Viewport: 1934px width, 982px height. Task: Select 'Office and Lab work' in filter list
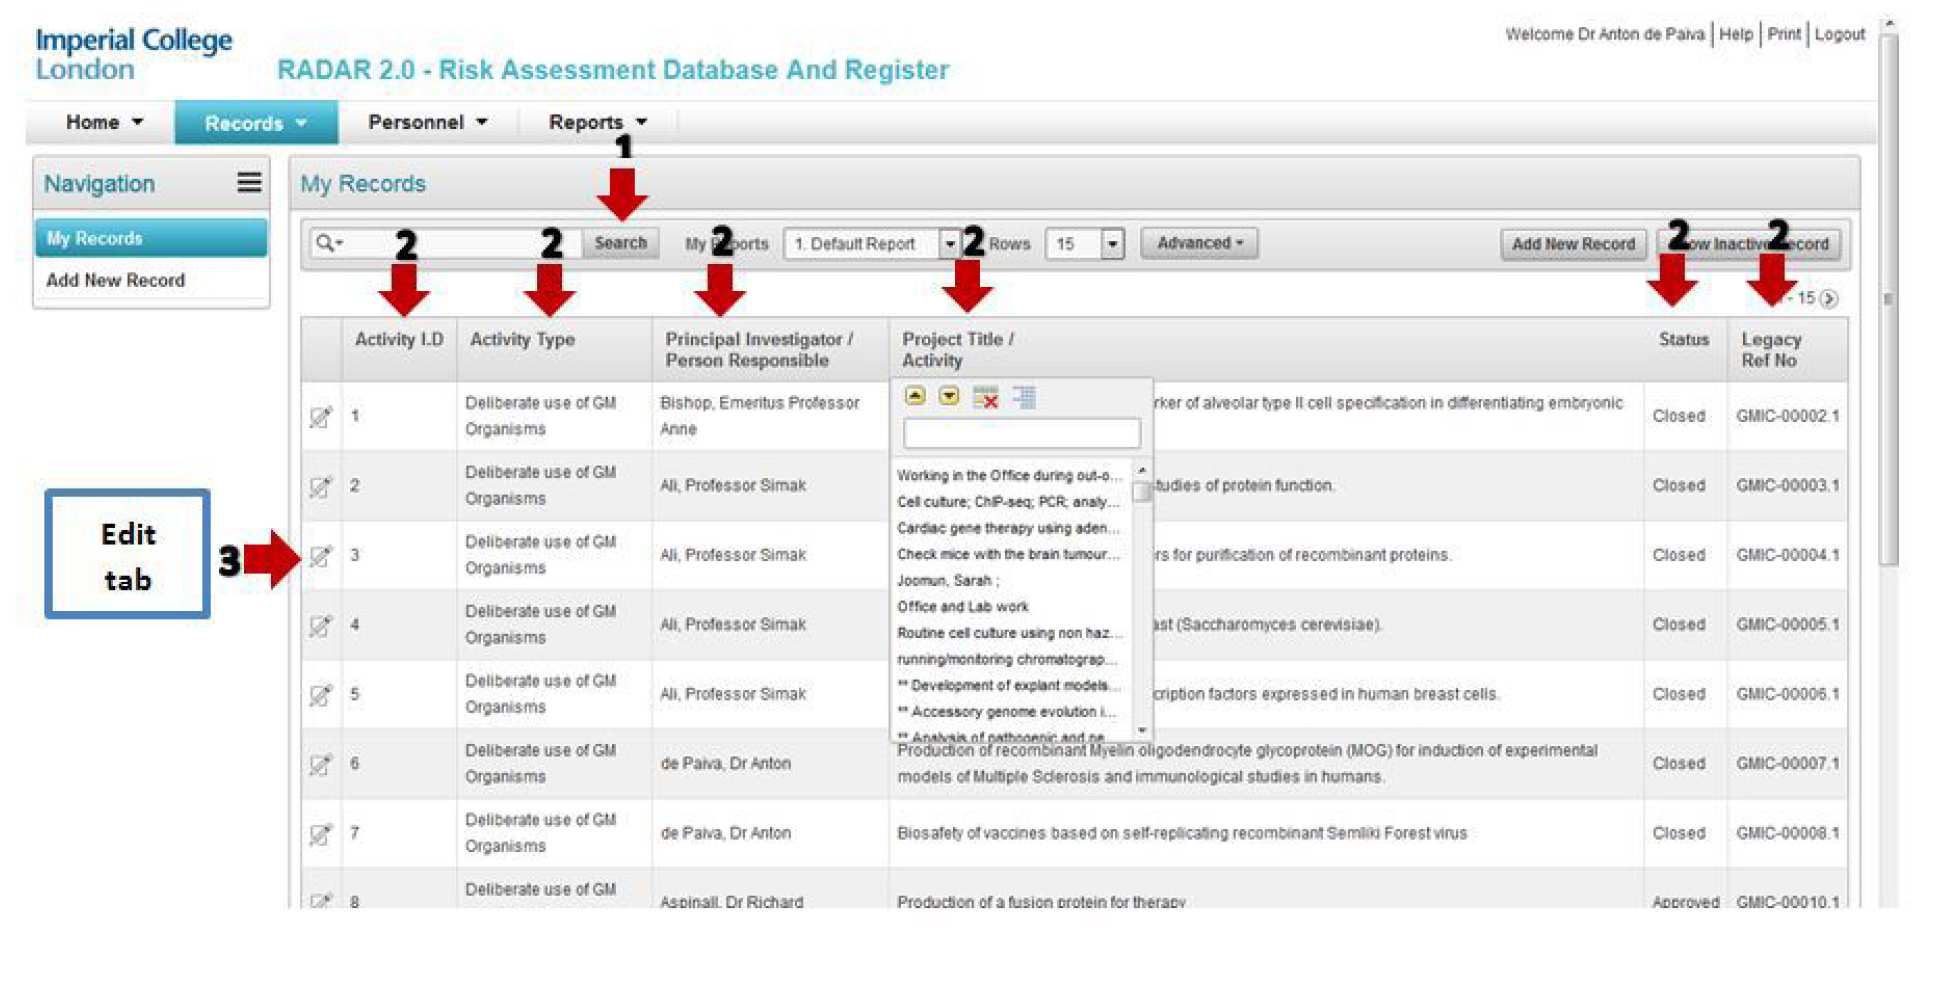click(x=962, y=607)
